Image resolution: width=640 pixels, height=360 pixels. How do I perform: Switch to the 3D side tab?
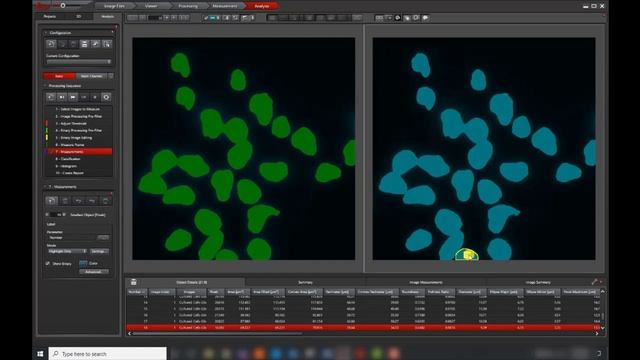(x=79, y=17)
